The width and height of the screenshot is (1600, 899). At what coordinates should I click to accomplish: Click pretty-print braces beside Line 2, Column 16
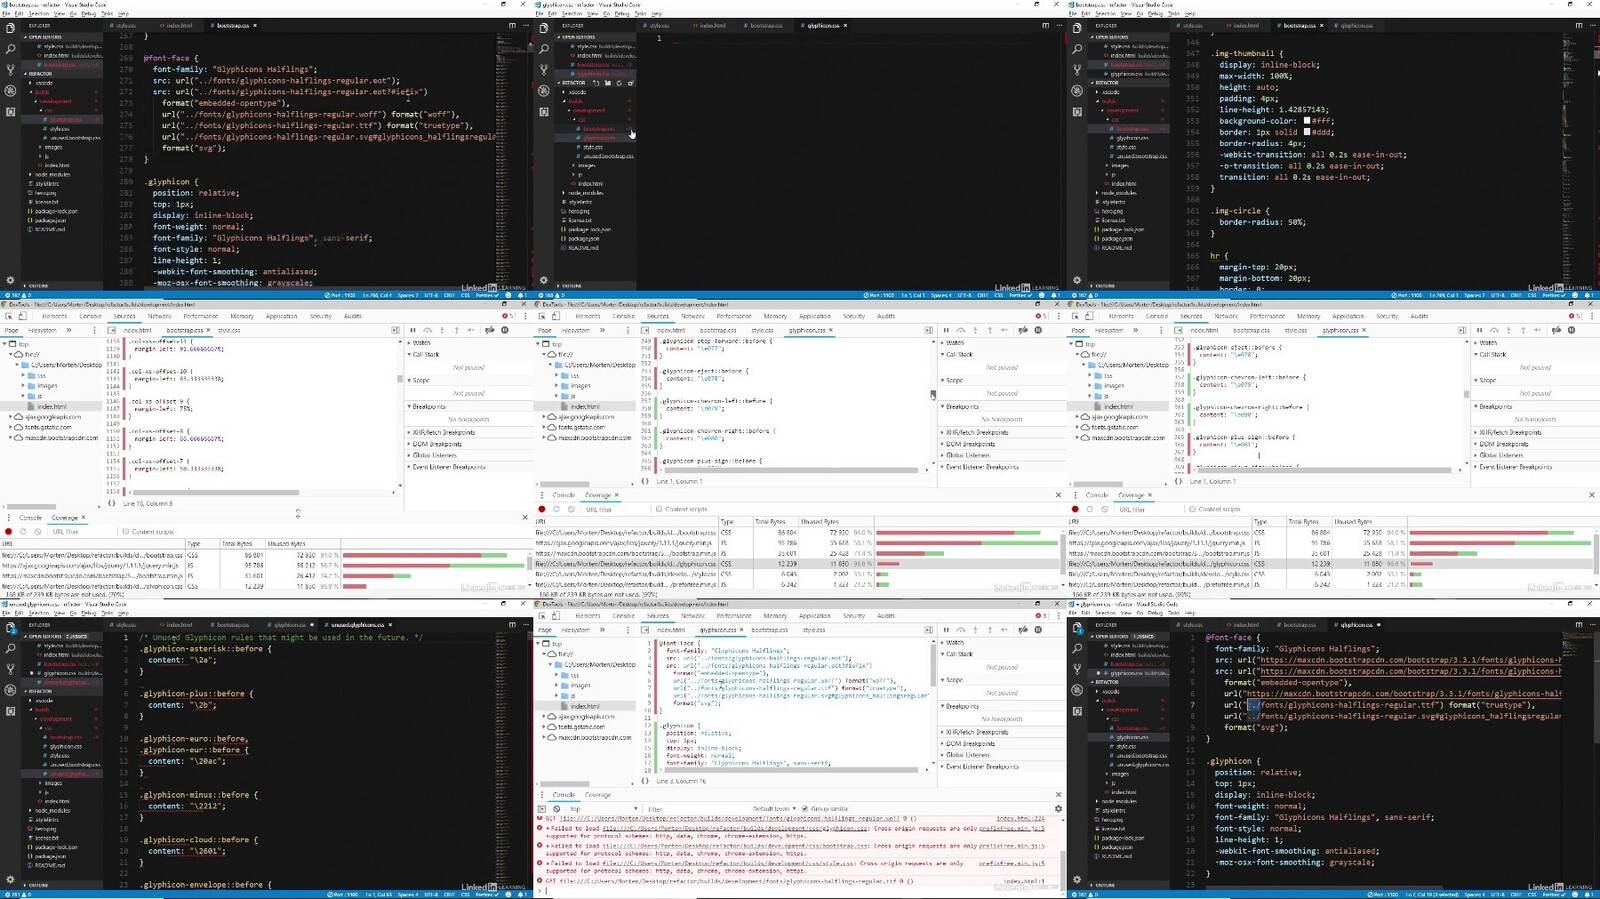pyautogui.click(x=645, y=781)
